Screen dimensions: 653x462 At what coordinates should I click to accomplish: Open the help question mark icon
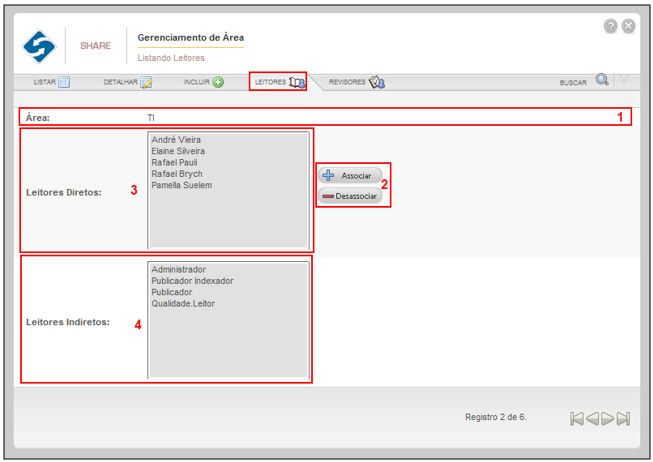pyautogui.click(x=611, y=26)
